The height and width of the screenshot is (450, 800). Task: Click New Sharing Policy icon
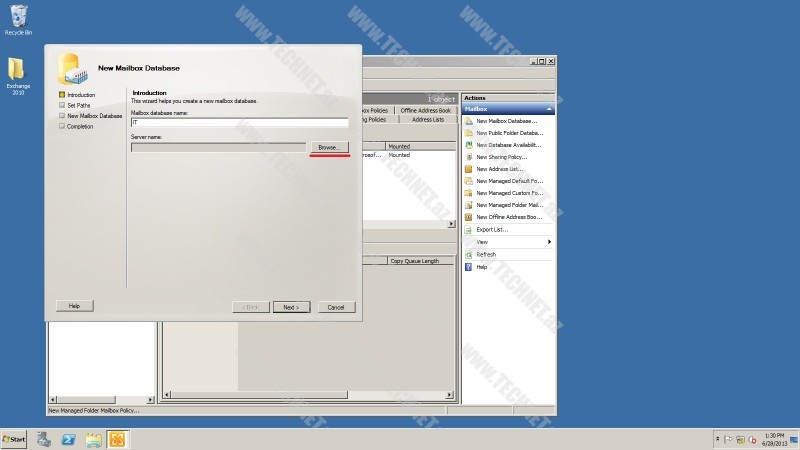(468, 157)
